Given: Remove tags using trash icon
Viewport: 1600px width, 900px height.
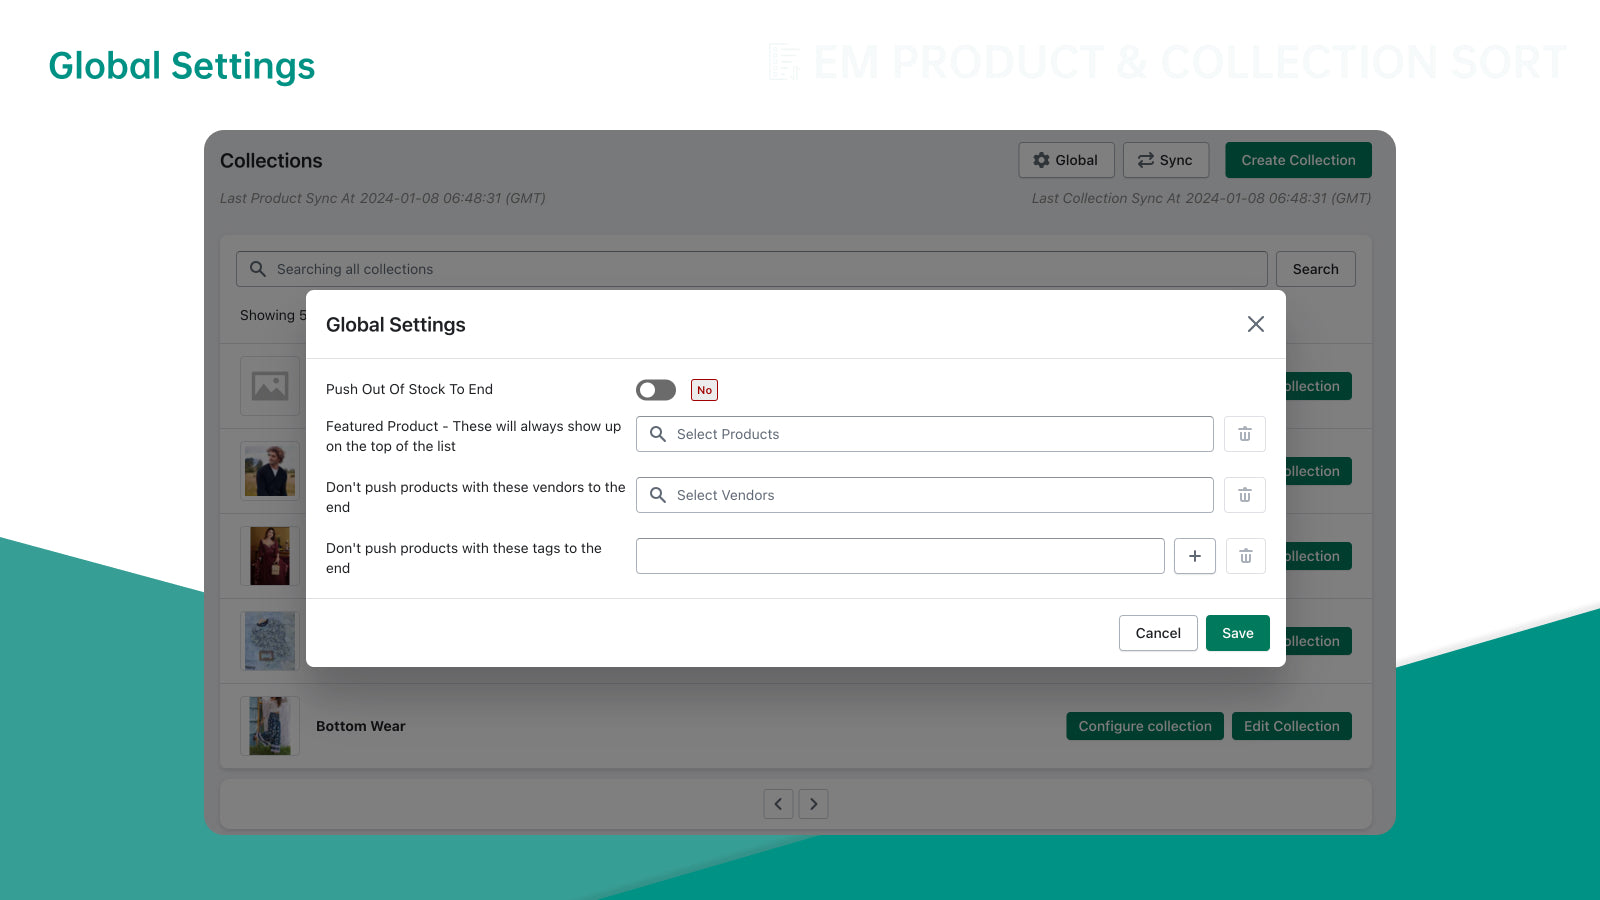Looking at the screenshot, I should coord(1246,556).
